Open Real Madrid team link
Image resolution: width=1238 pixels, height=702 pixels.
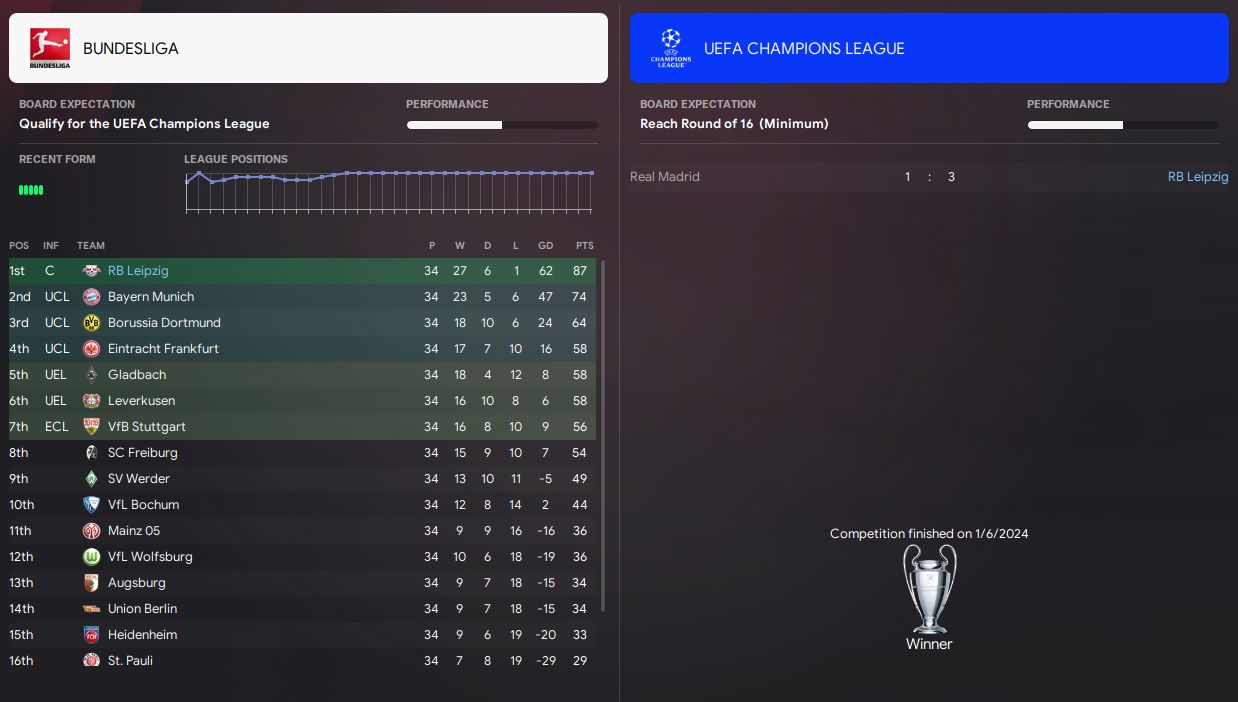pos(665,177)
